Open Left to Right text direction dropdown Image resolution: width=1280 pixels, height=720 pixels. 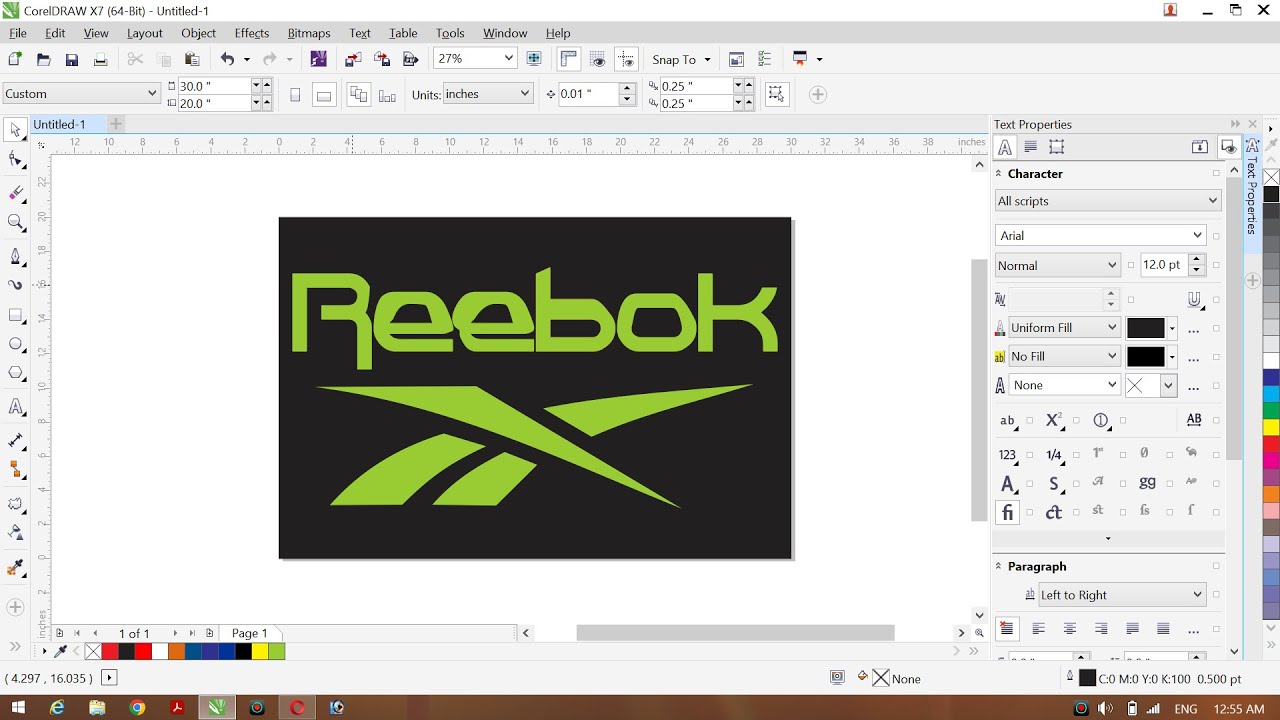(x=1121, y=595)
